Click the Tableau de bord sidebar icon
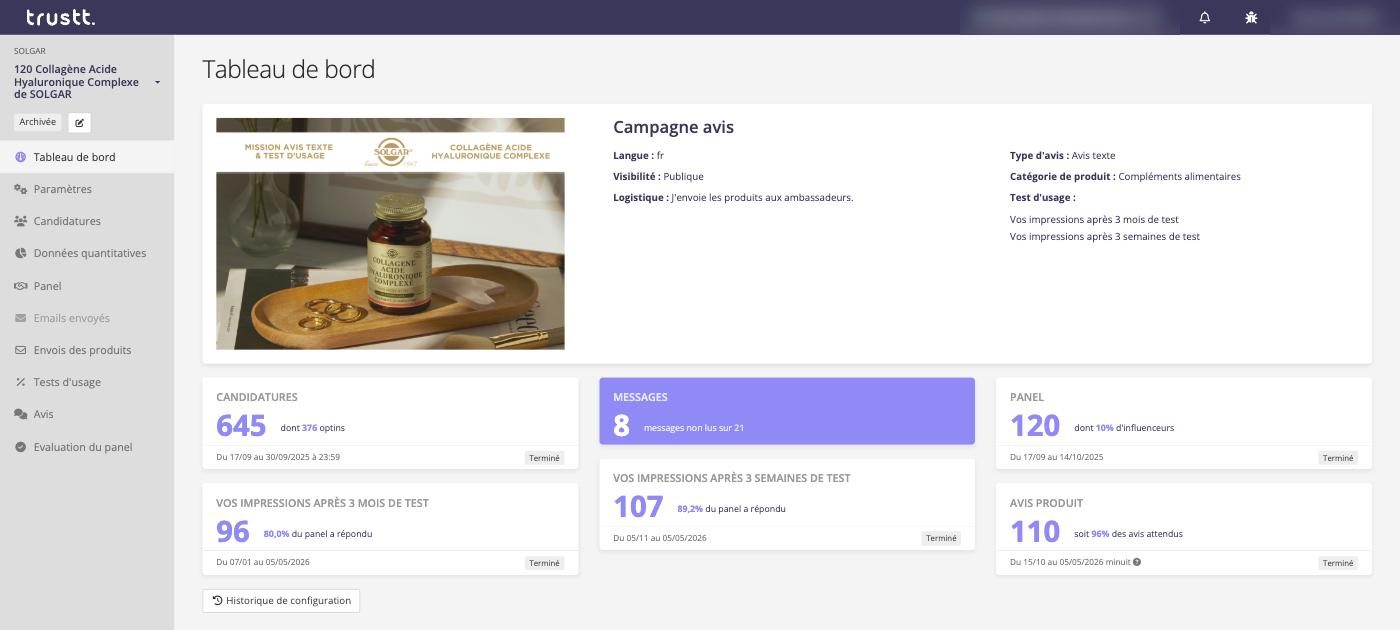The height and width of the screenshot is (630, 1400). (x=20, y=157)
